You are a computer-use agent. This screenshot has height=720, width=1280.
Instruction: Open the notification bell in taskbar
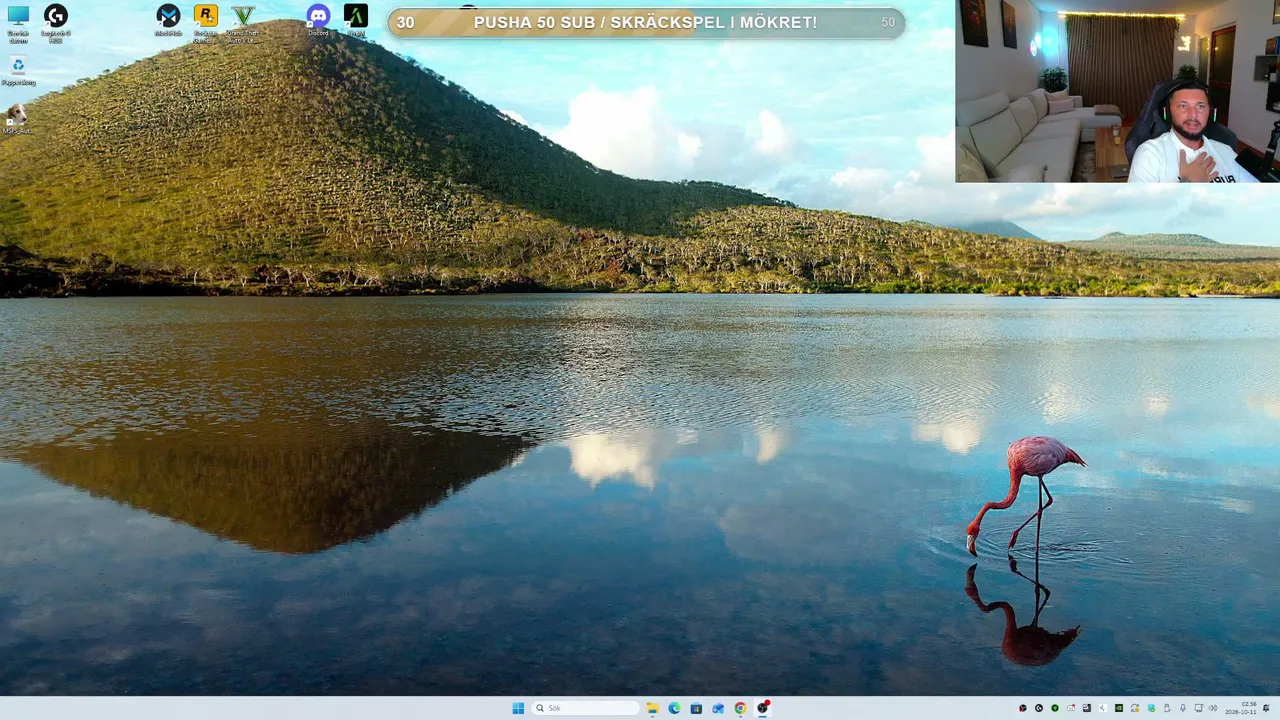point(1266,708)
